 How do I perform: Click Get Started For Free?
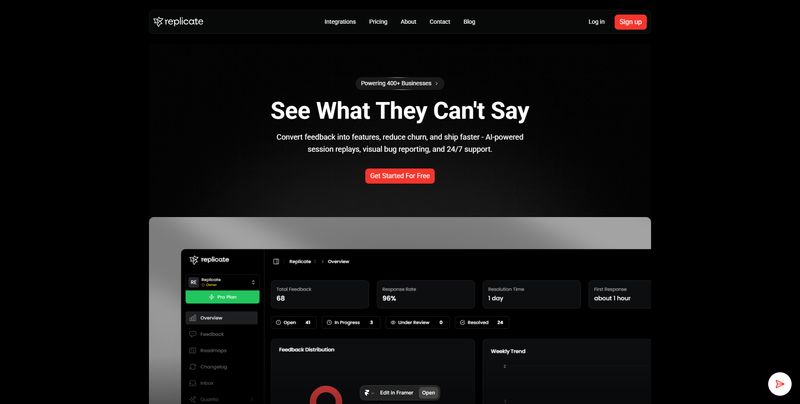pyautogui.click(x=399, y=176)
